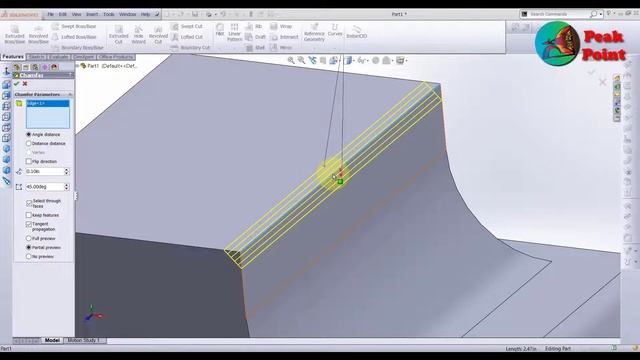Open the Tools menu
This screenshot has height=360, width=640.
pyautogui.click(x=109, y=14)
